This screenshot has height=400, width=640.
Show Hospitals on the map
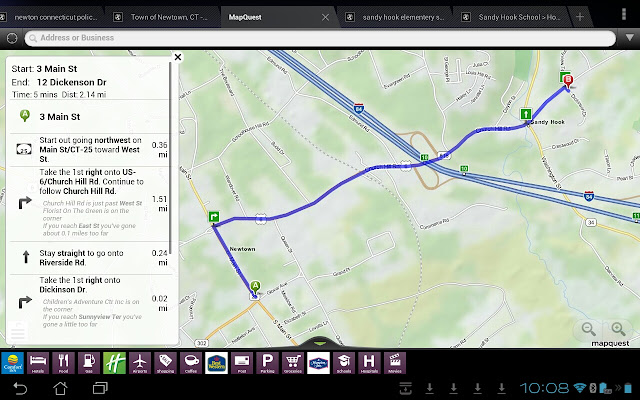click(369, 363)
